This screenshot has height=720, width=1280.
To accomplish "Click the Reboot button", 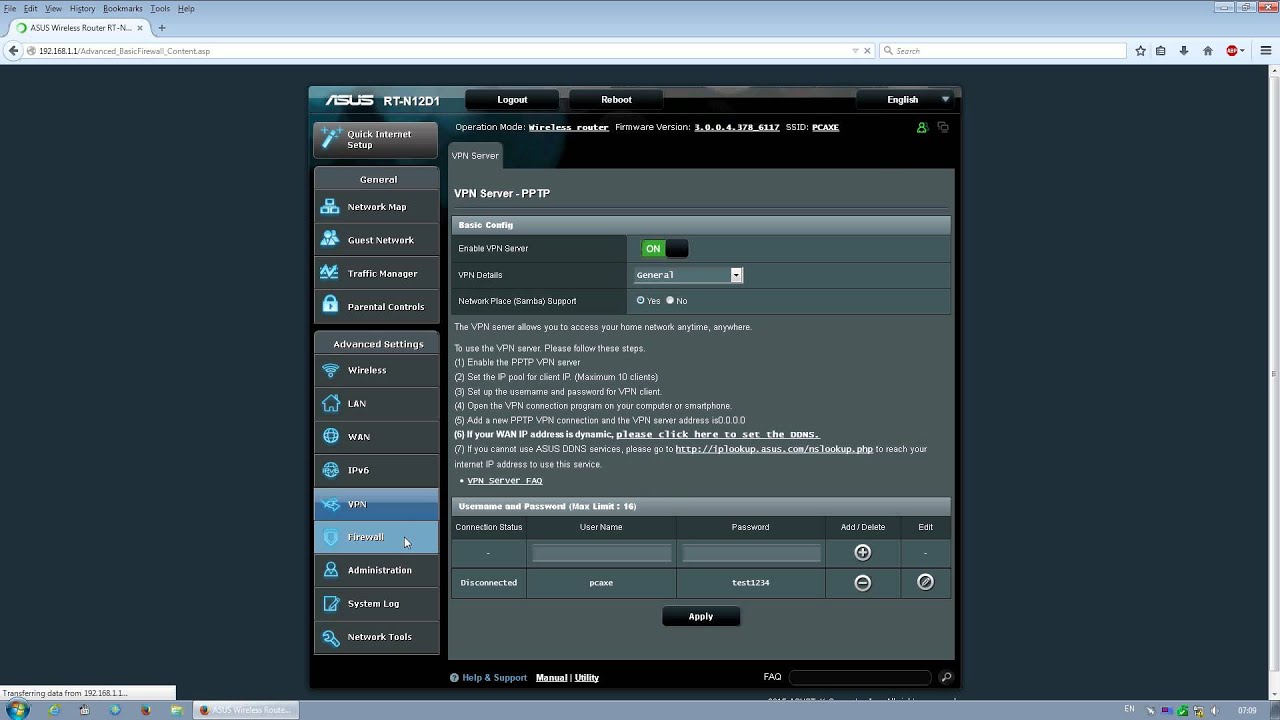I will coord(616,100).
